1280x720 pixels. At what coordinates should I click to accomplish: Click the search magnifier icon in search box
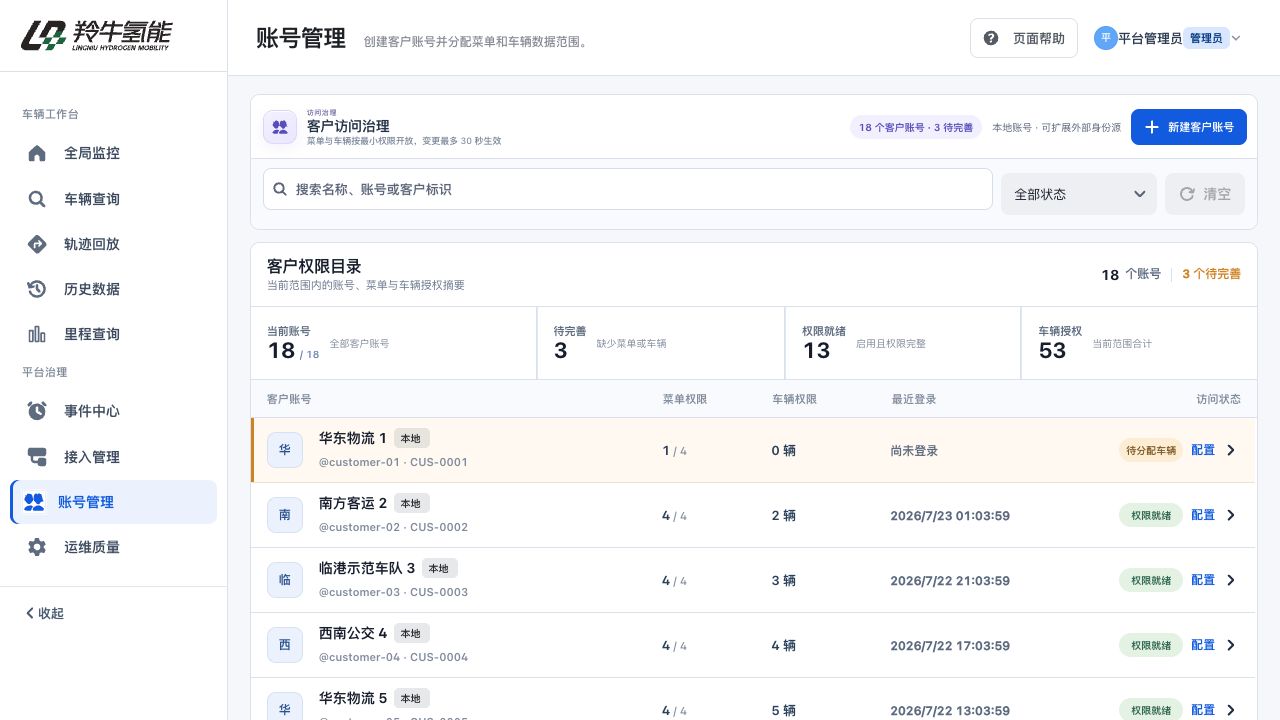point(281,189)
